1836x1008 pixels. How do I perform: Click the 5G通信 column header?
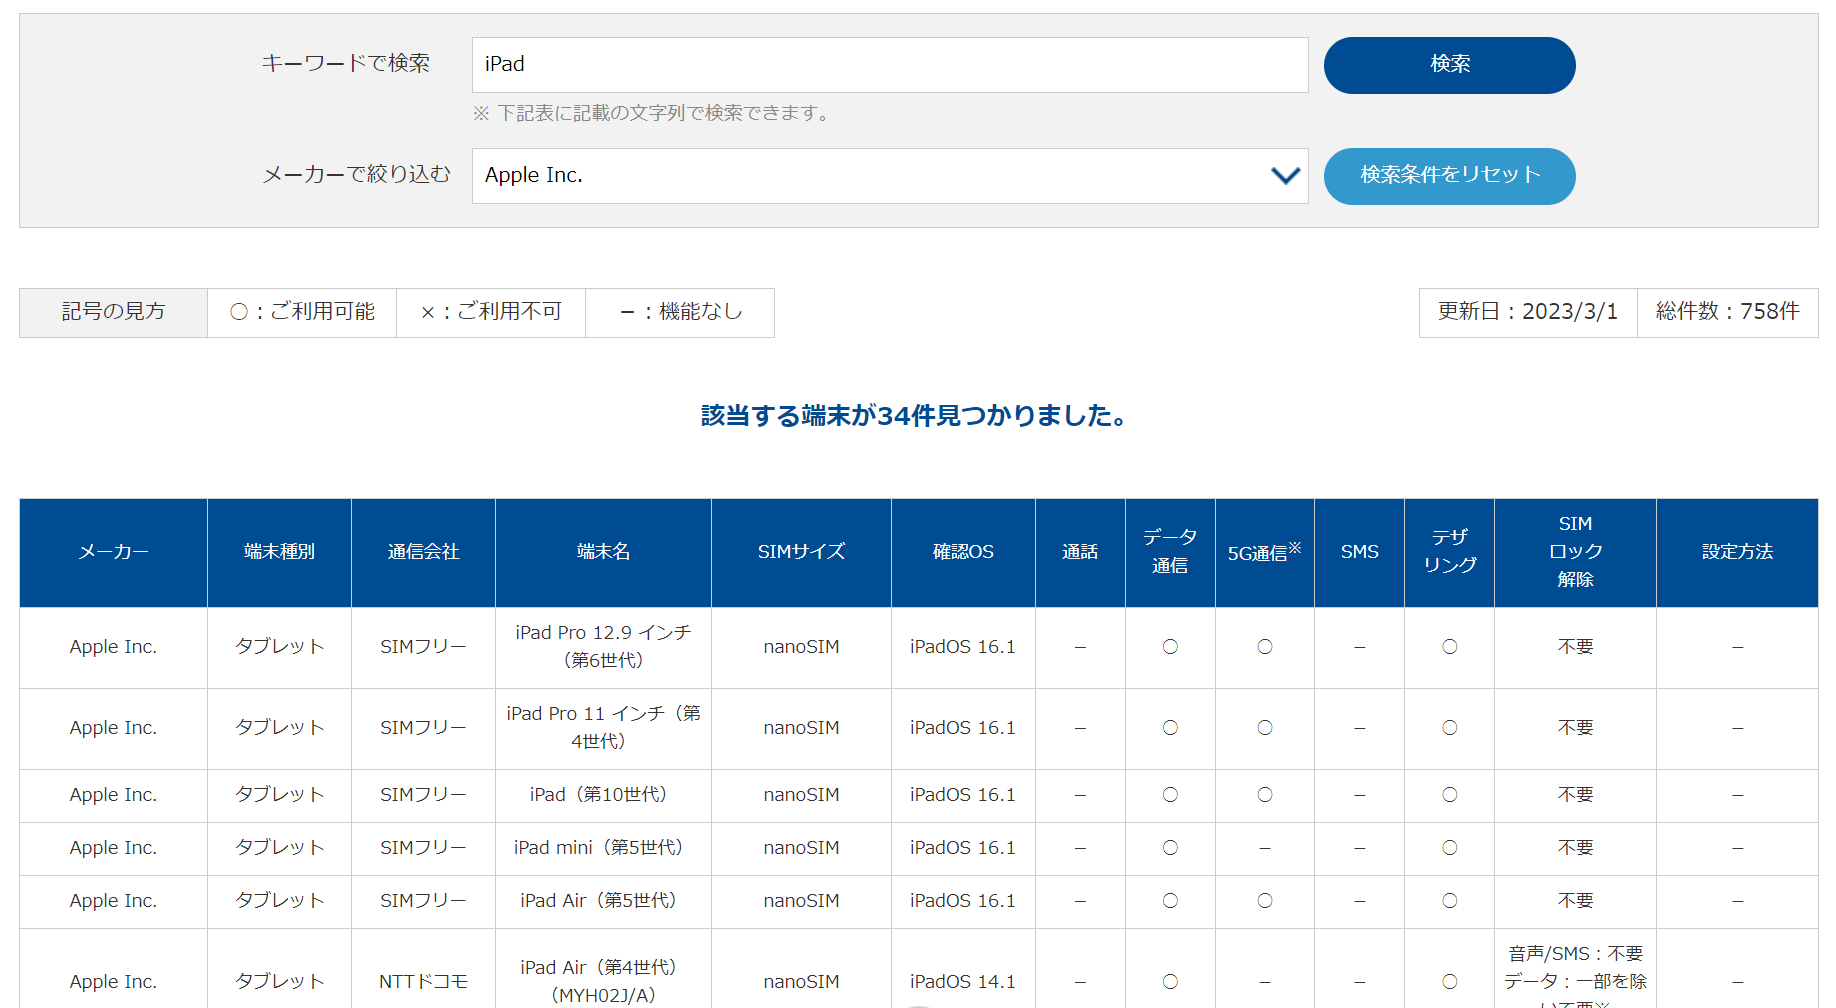pos(1265,552)
